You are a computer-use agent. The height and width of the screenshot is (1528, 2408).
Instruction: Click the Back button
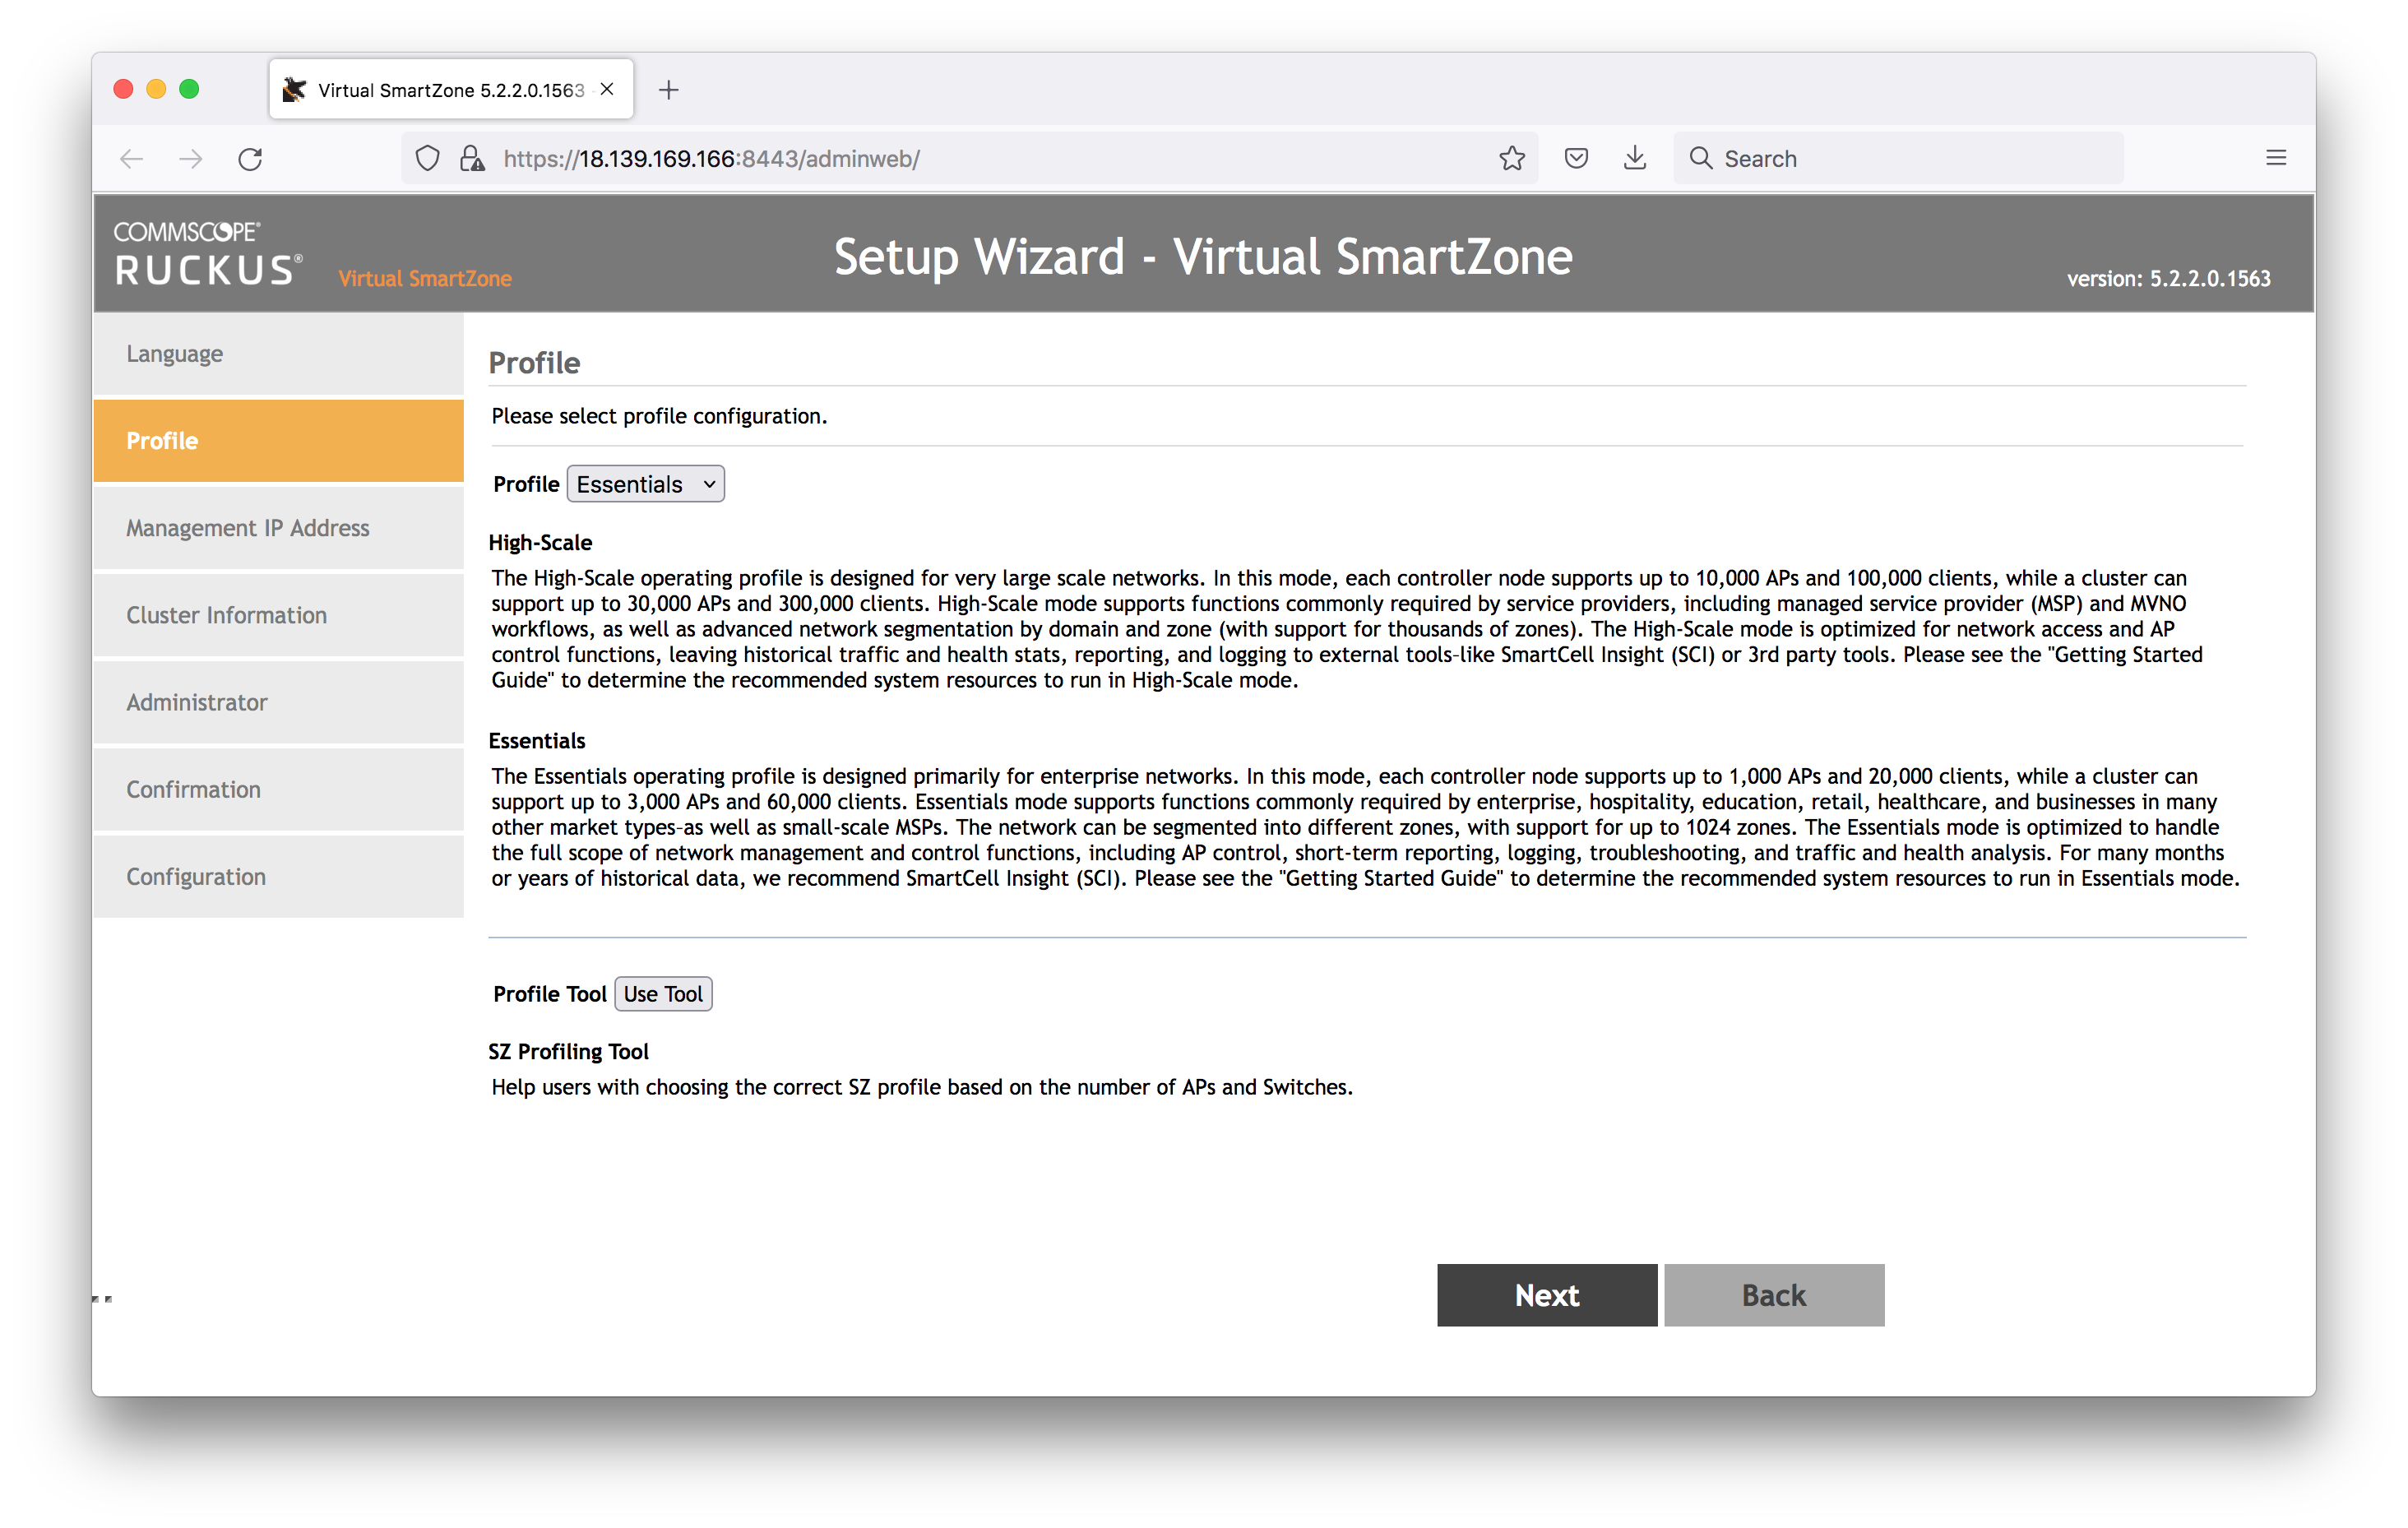coord(1774,1295)
